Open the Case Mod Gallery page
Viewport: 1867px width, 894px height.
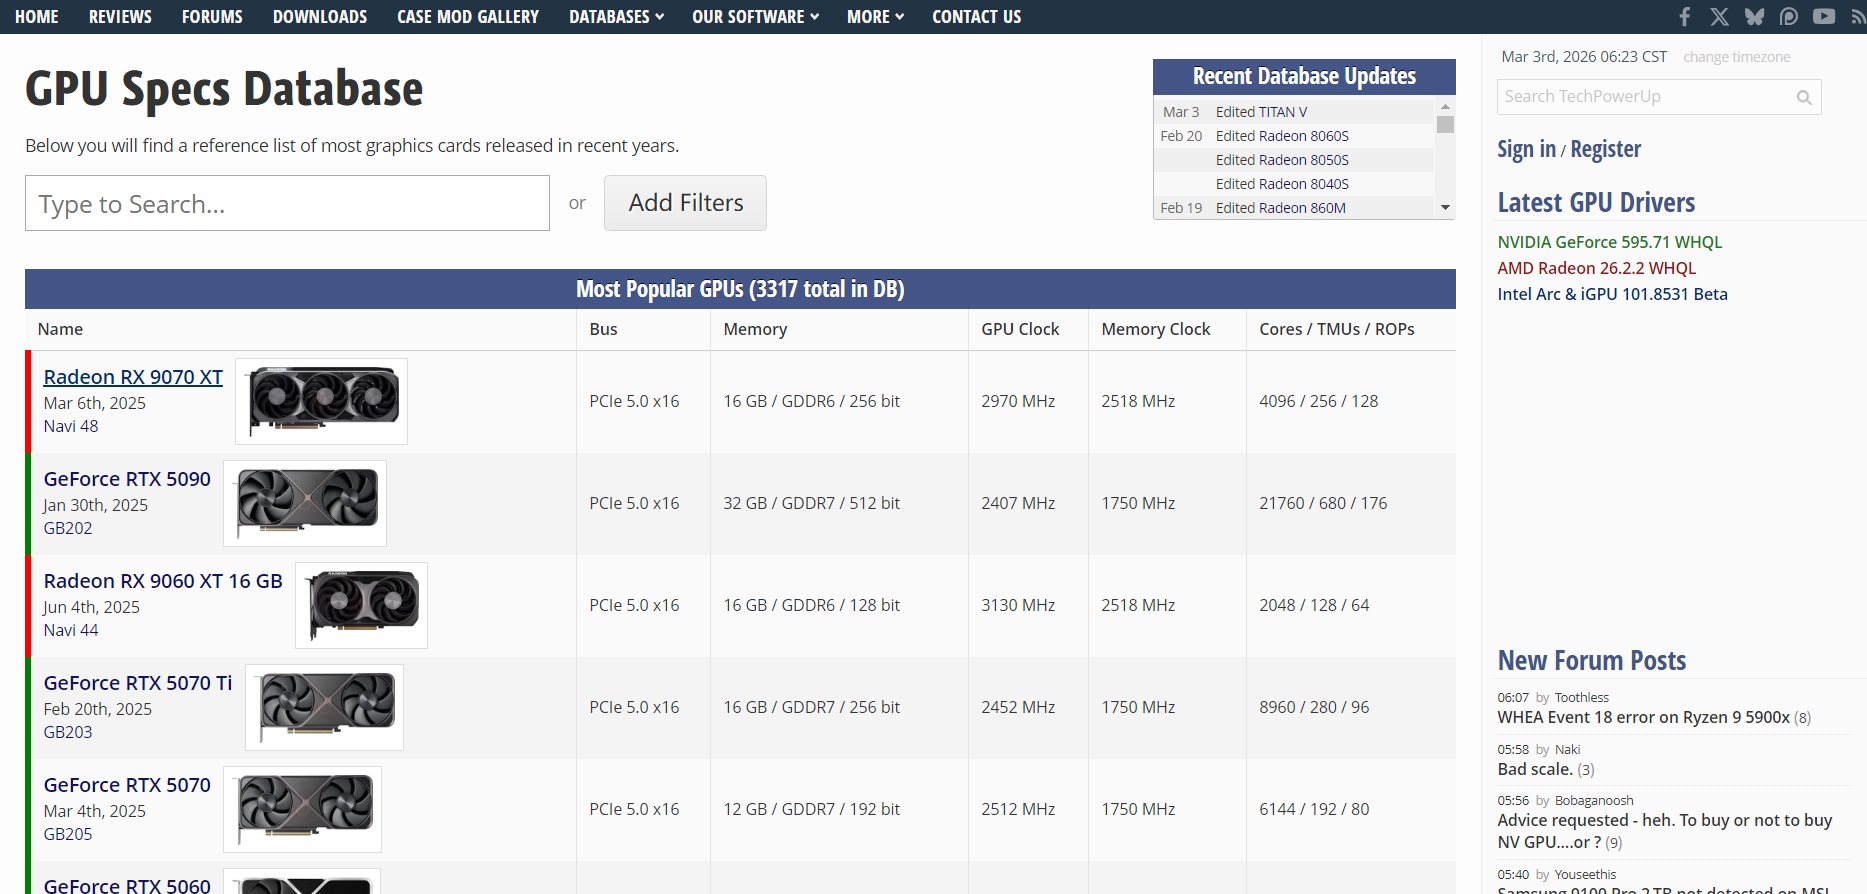[x=468, y=17]
